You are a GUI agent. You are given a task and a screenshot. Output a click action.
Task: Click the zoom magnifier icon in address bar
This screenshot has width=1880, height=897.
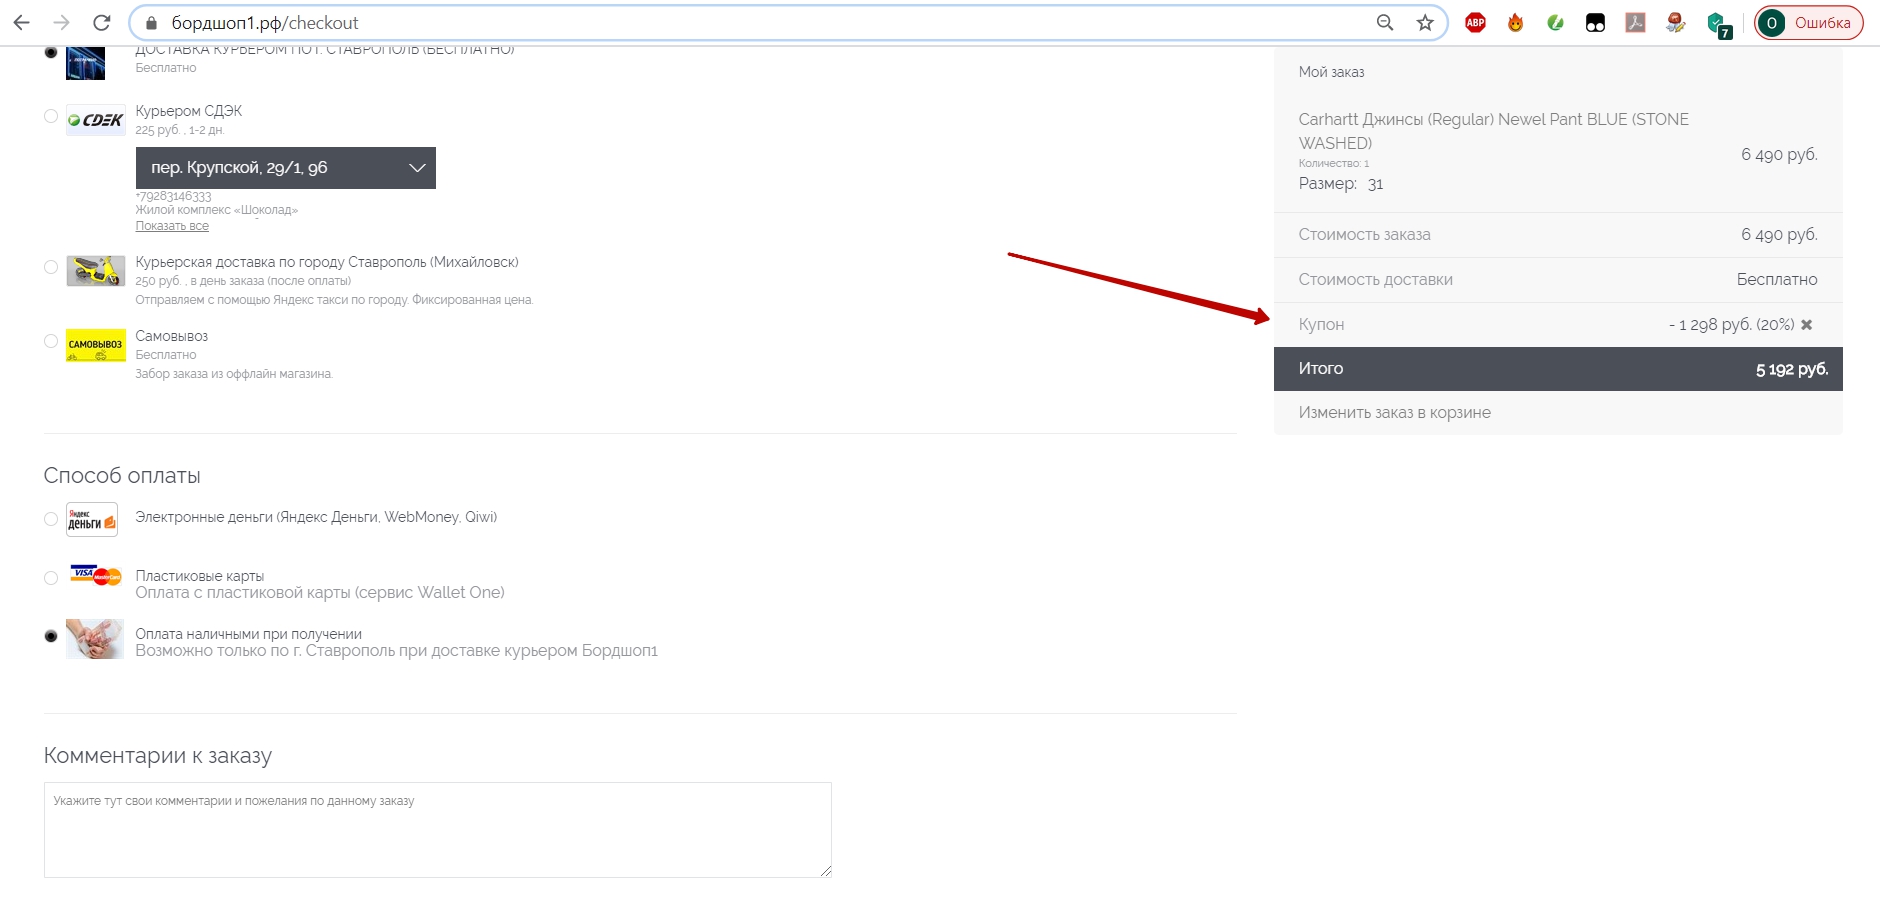(x=1385, y=23)
